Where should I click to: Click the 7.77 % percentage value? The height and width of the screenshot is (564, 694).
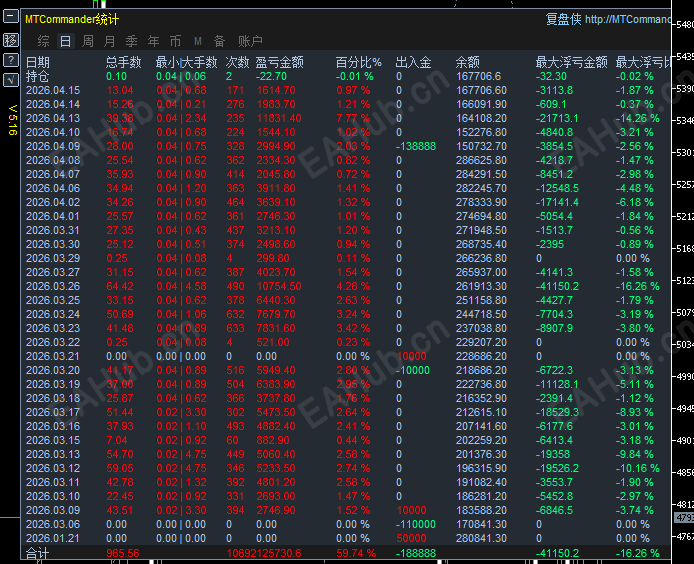pyautogui.click(x=353, y=118)
